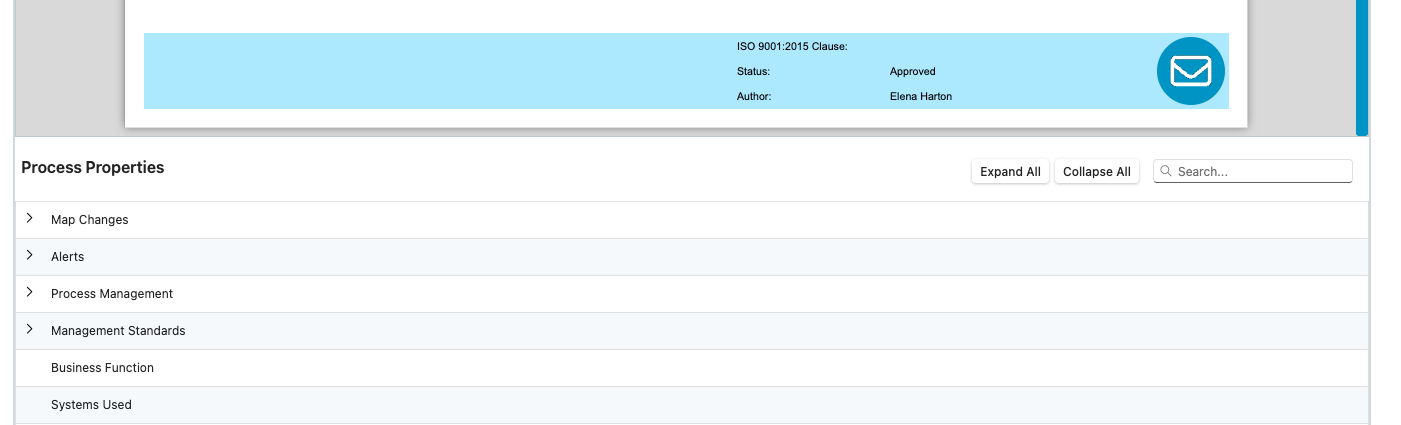
Task: Click the Map Changes row label
Action: pos(90,220)
